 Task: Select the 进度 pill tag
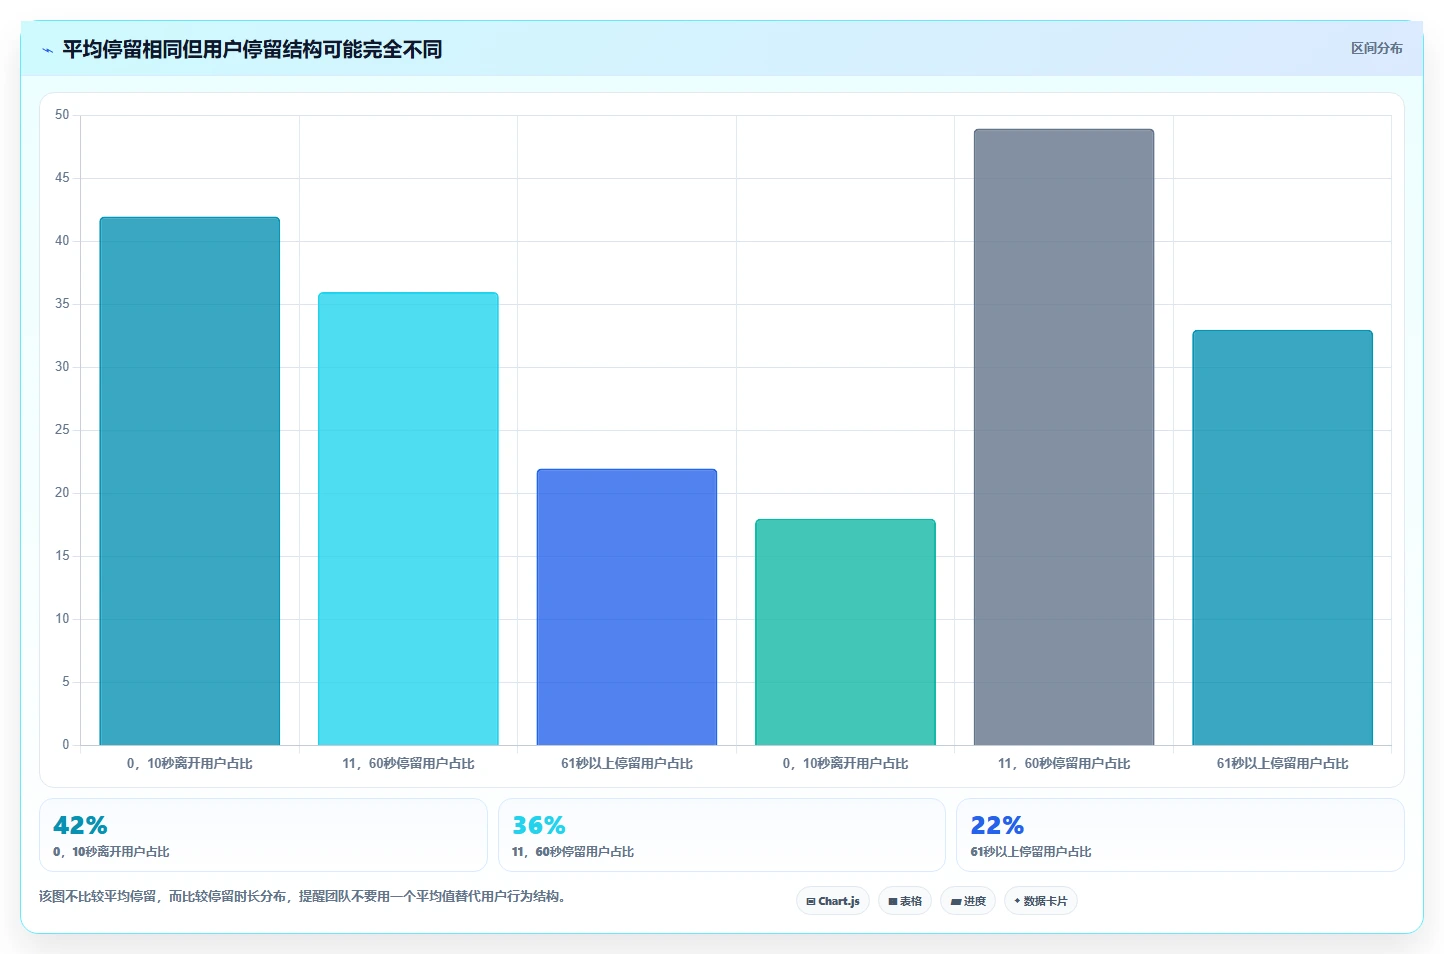968,901
